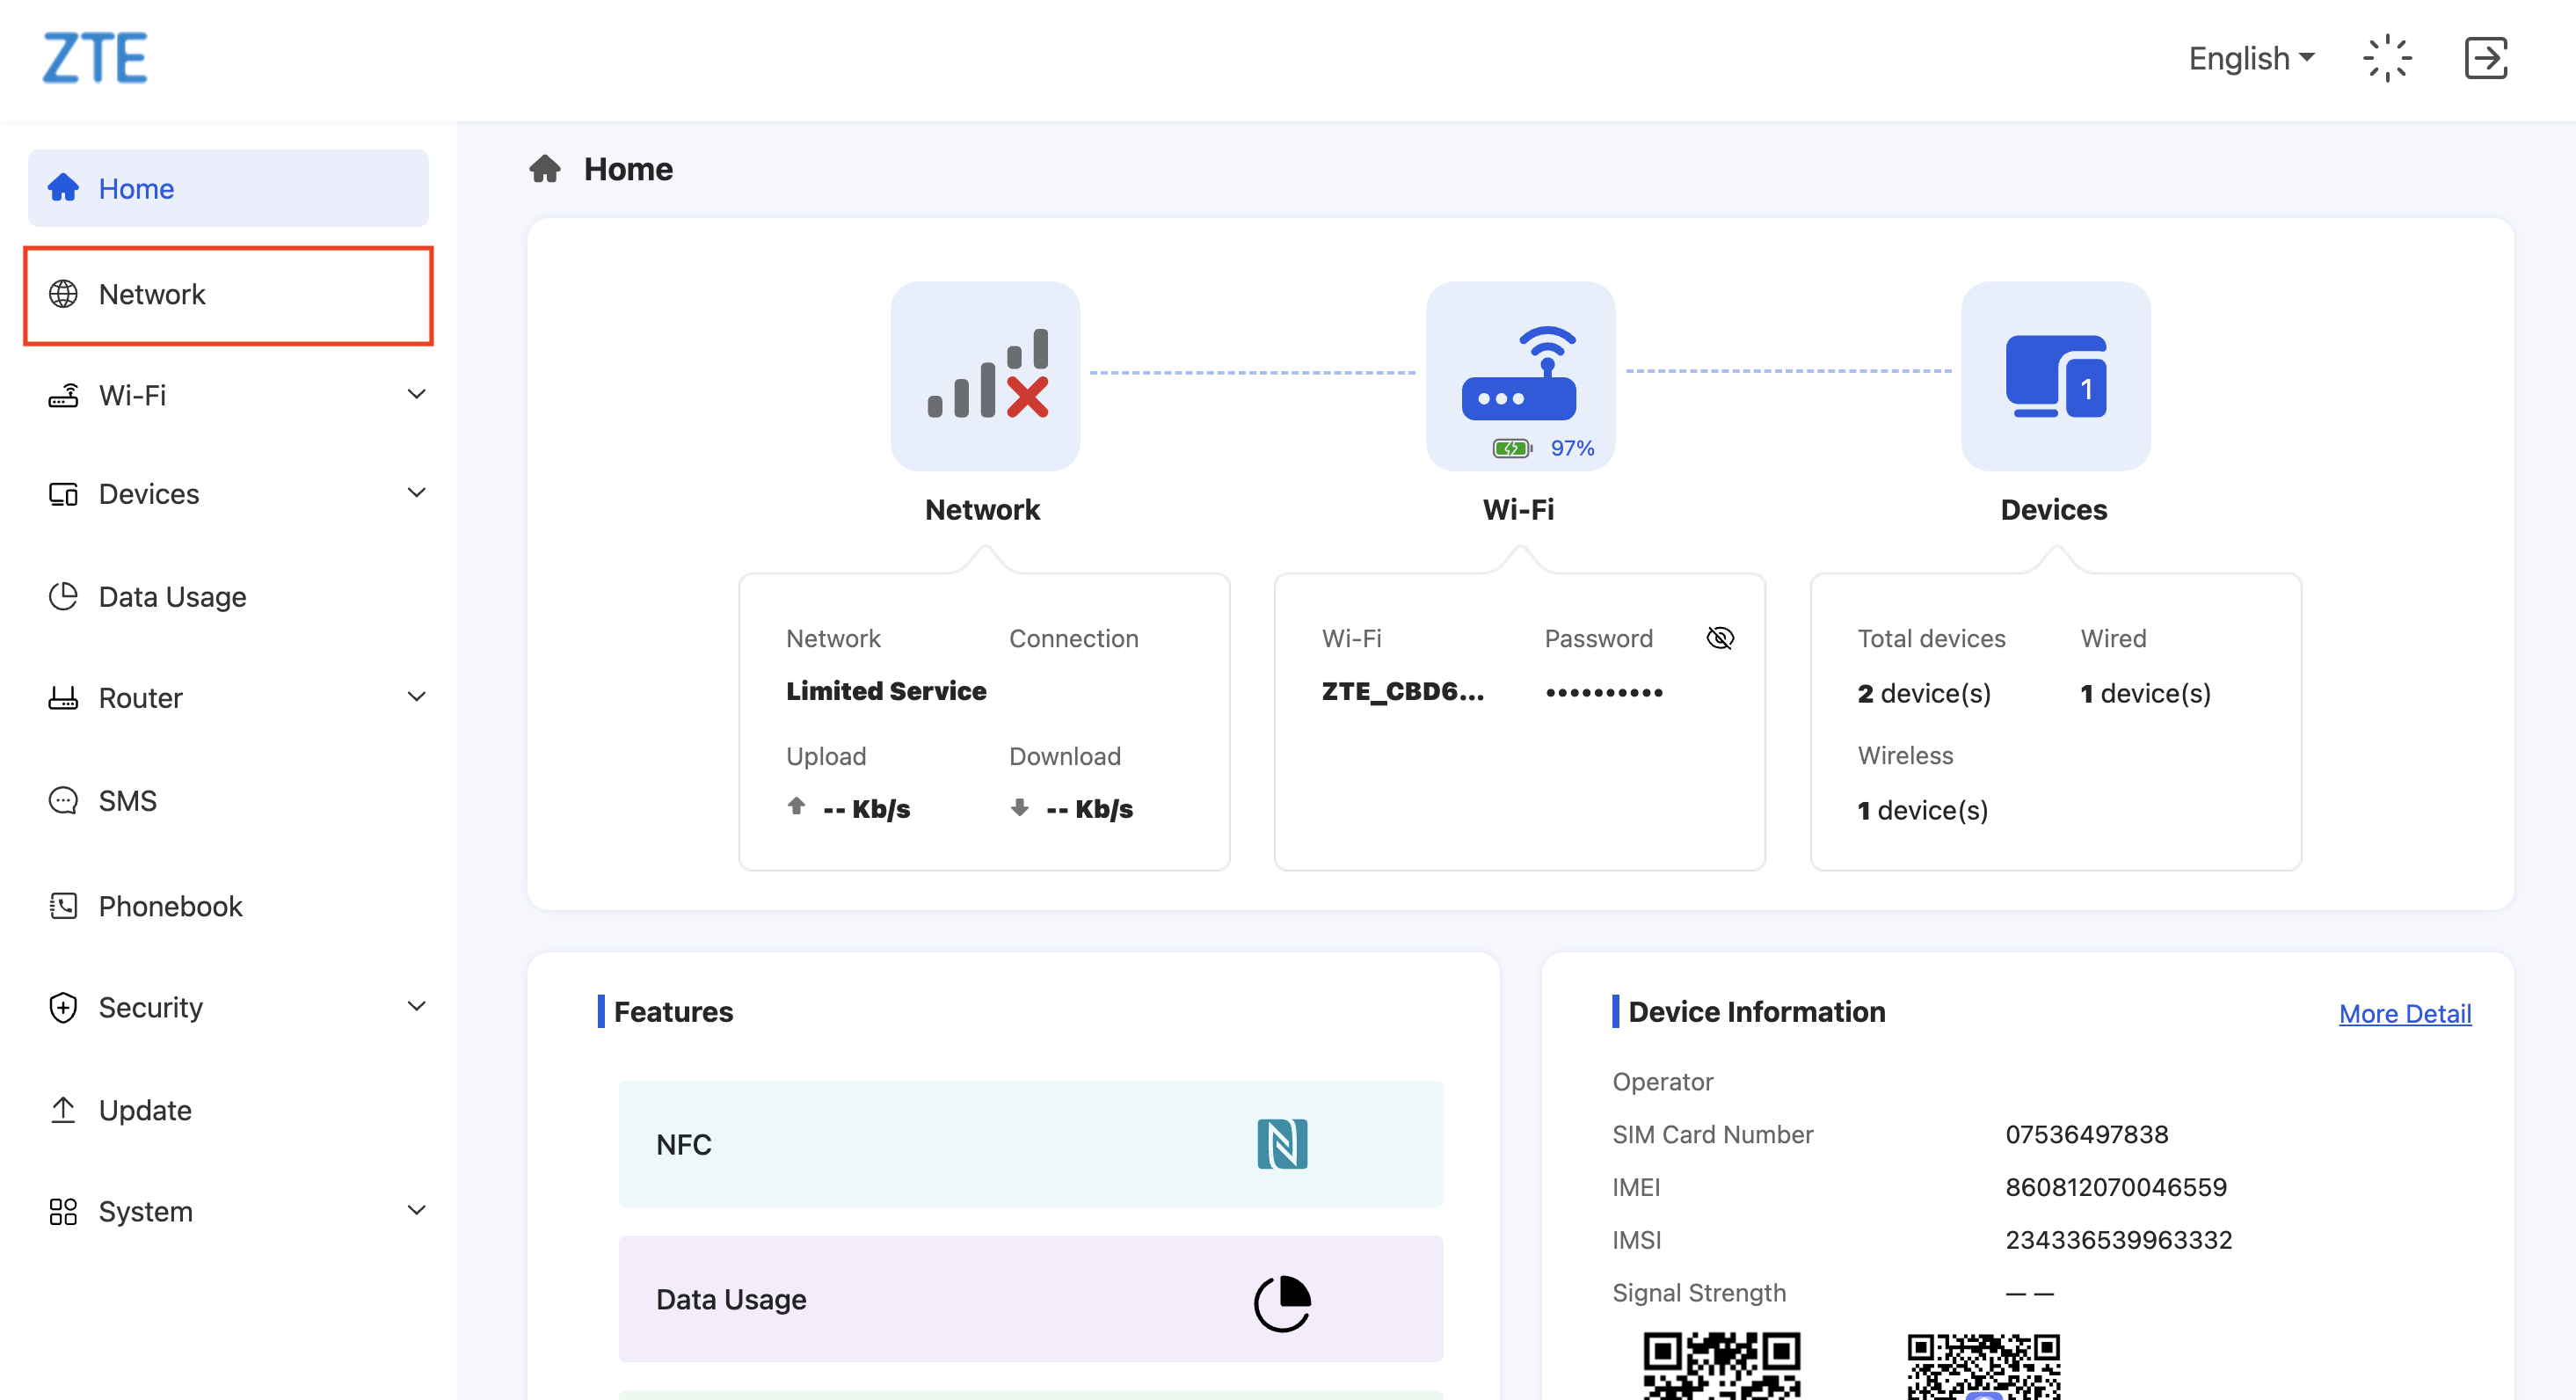Click the router icon beside sidebar Router

[x=63, y=697]
